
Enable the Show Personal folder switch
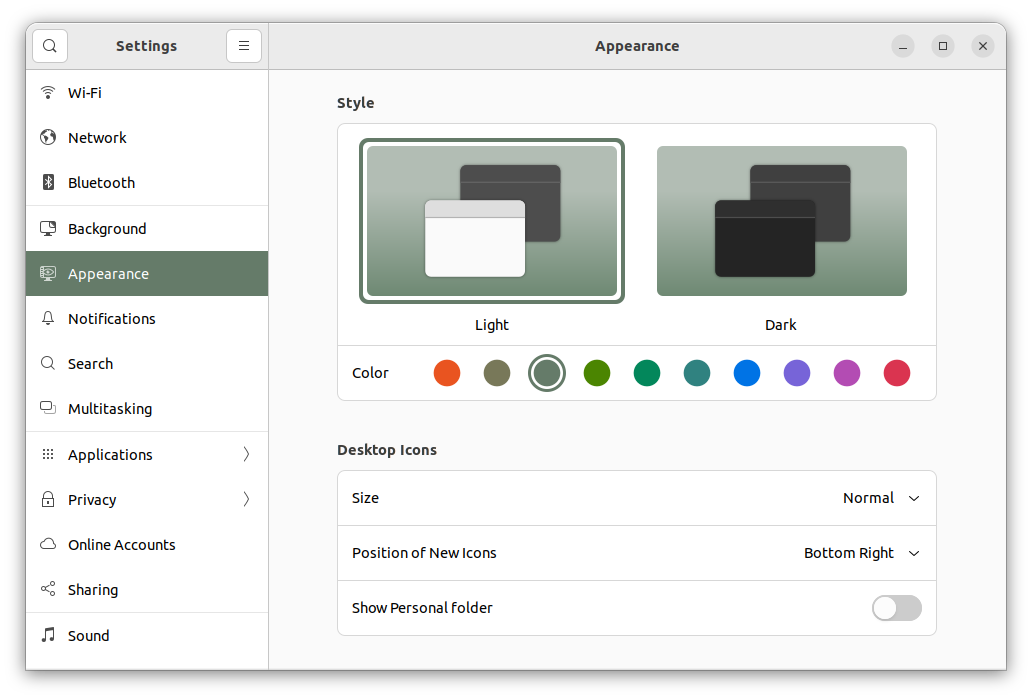[x=896, y=608]
